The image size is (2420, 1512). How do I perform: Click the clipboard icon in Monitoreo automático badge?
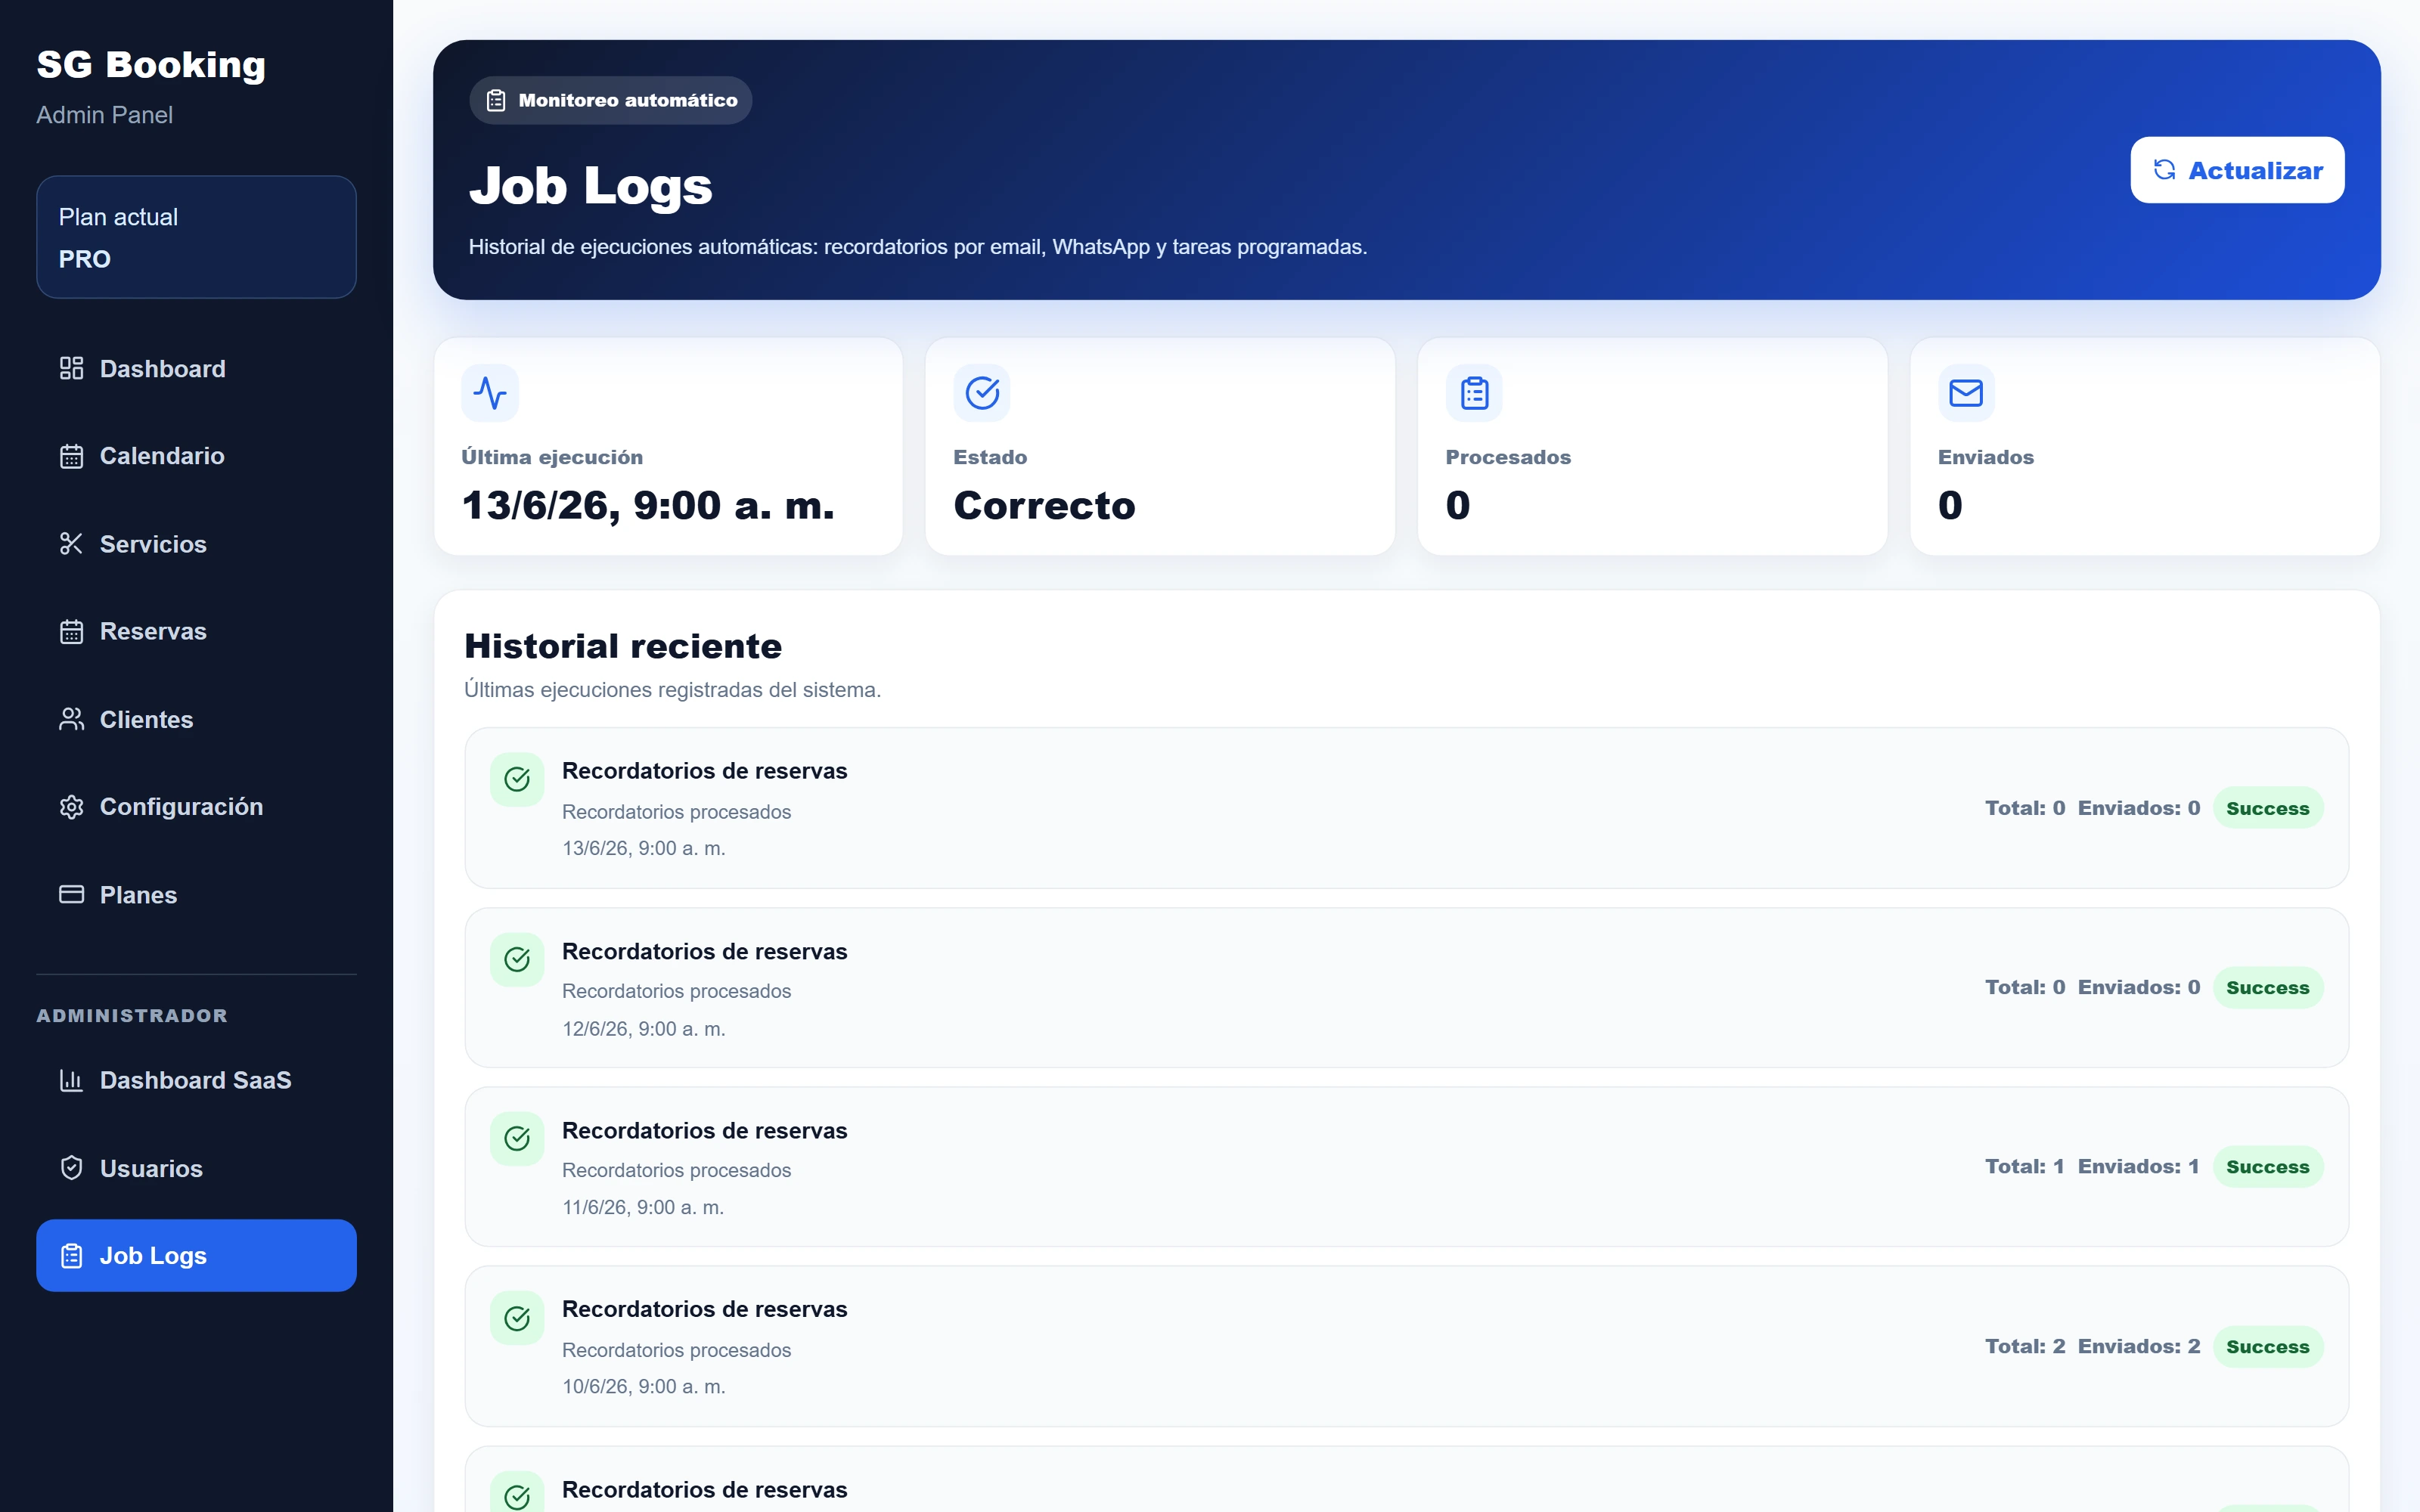click(496, 100)
